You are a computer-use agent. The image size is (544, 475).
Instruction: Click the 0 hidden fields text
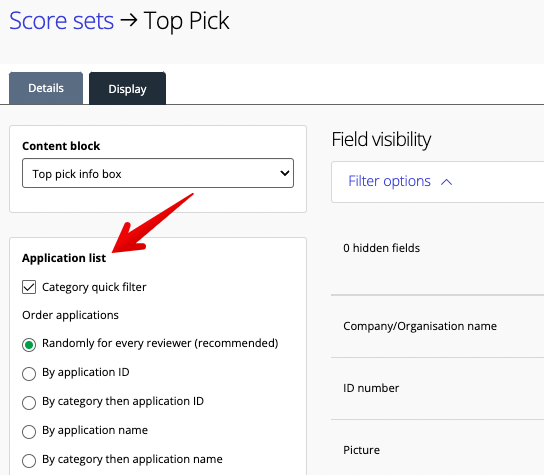tap(381, 248)
